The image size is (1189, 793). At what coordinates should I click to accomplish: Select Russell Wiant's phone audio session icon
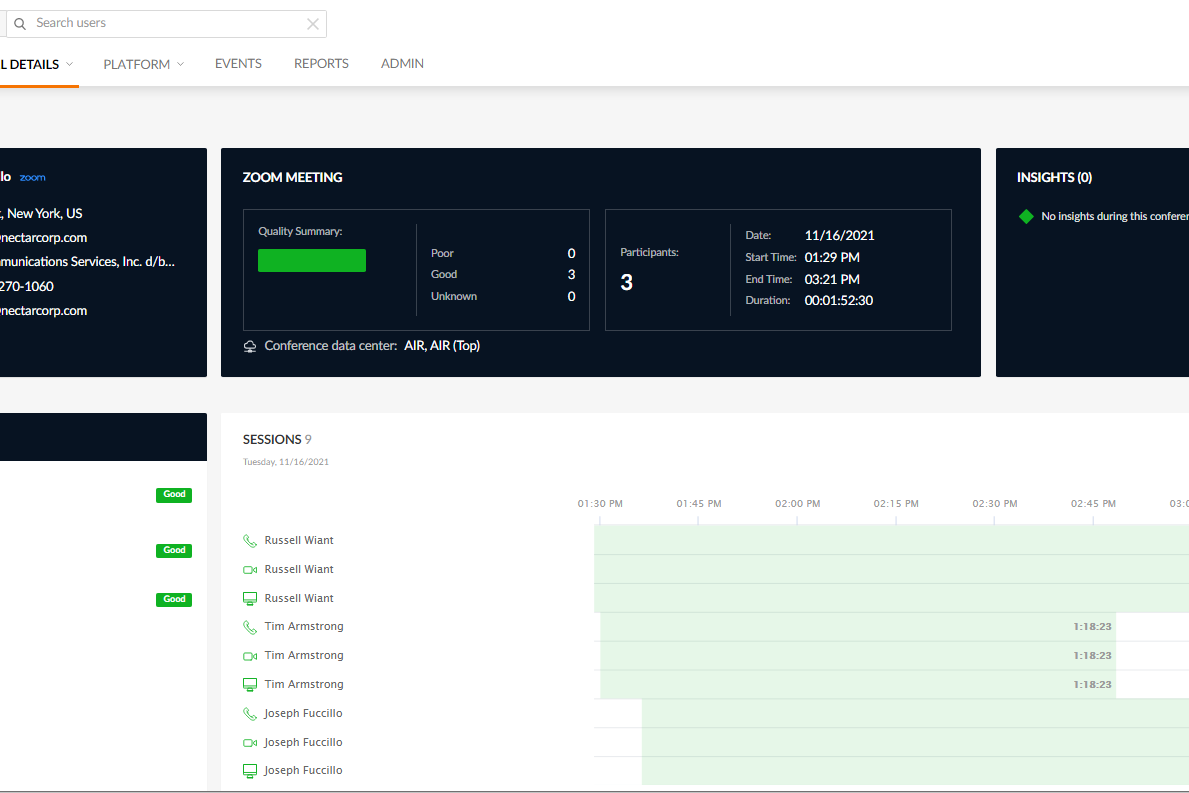pyautogui.click(x=249, y=541)
